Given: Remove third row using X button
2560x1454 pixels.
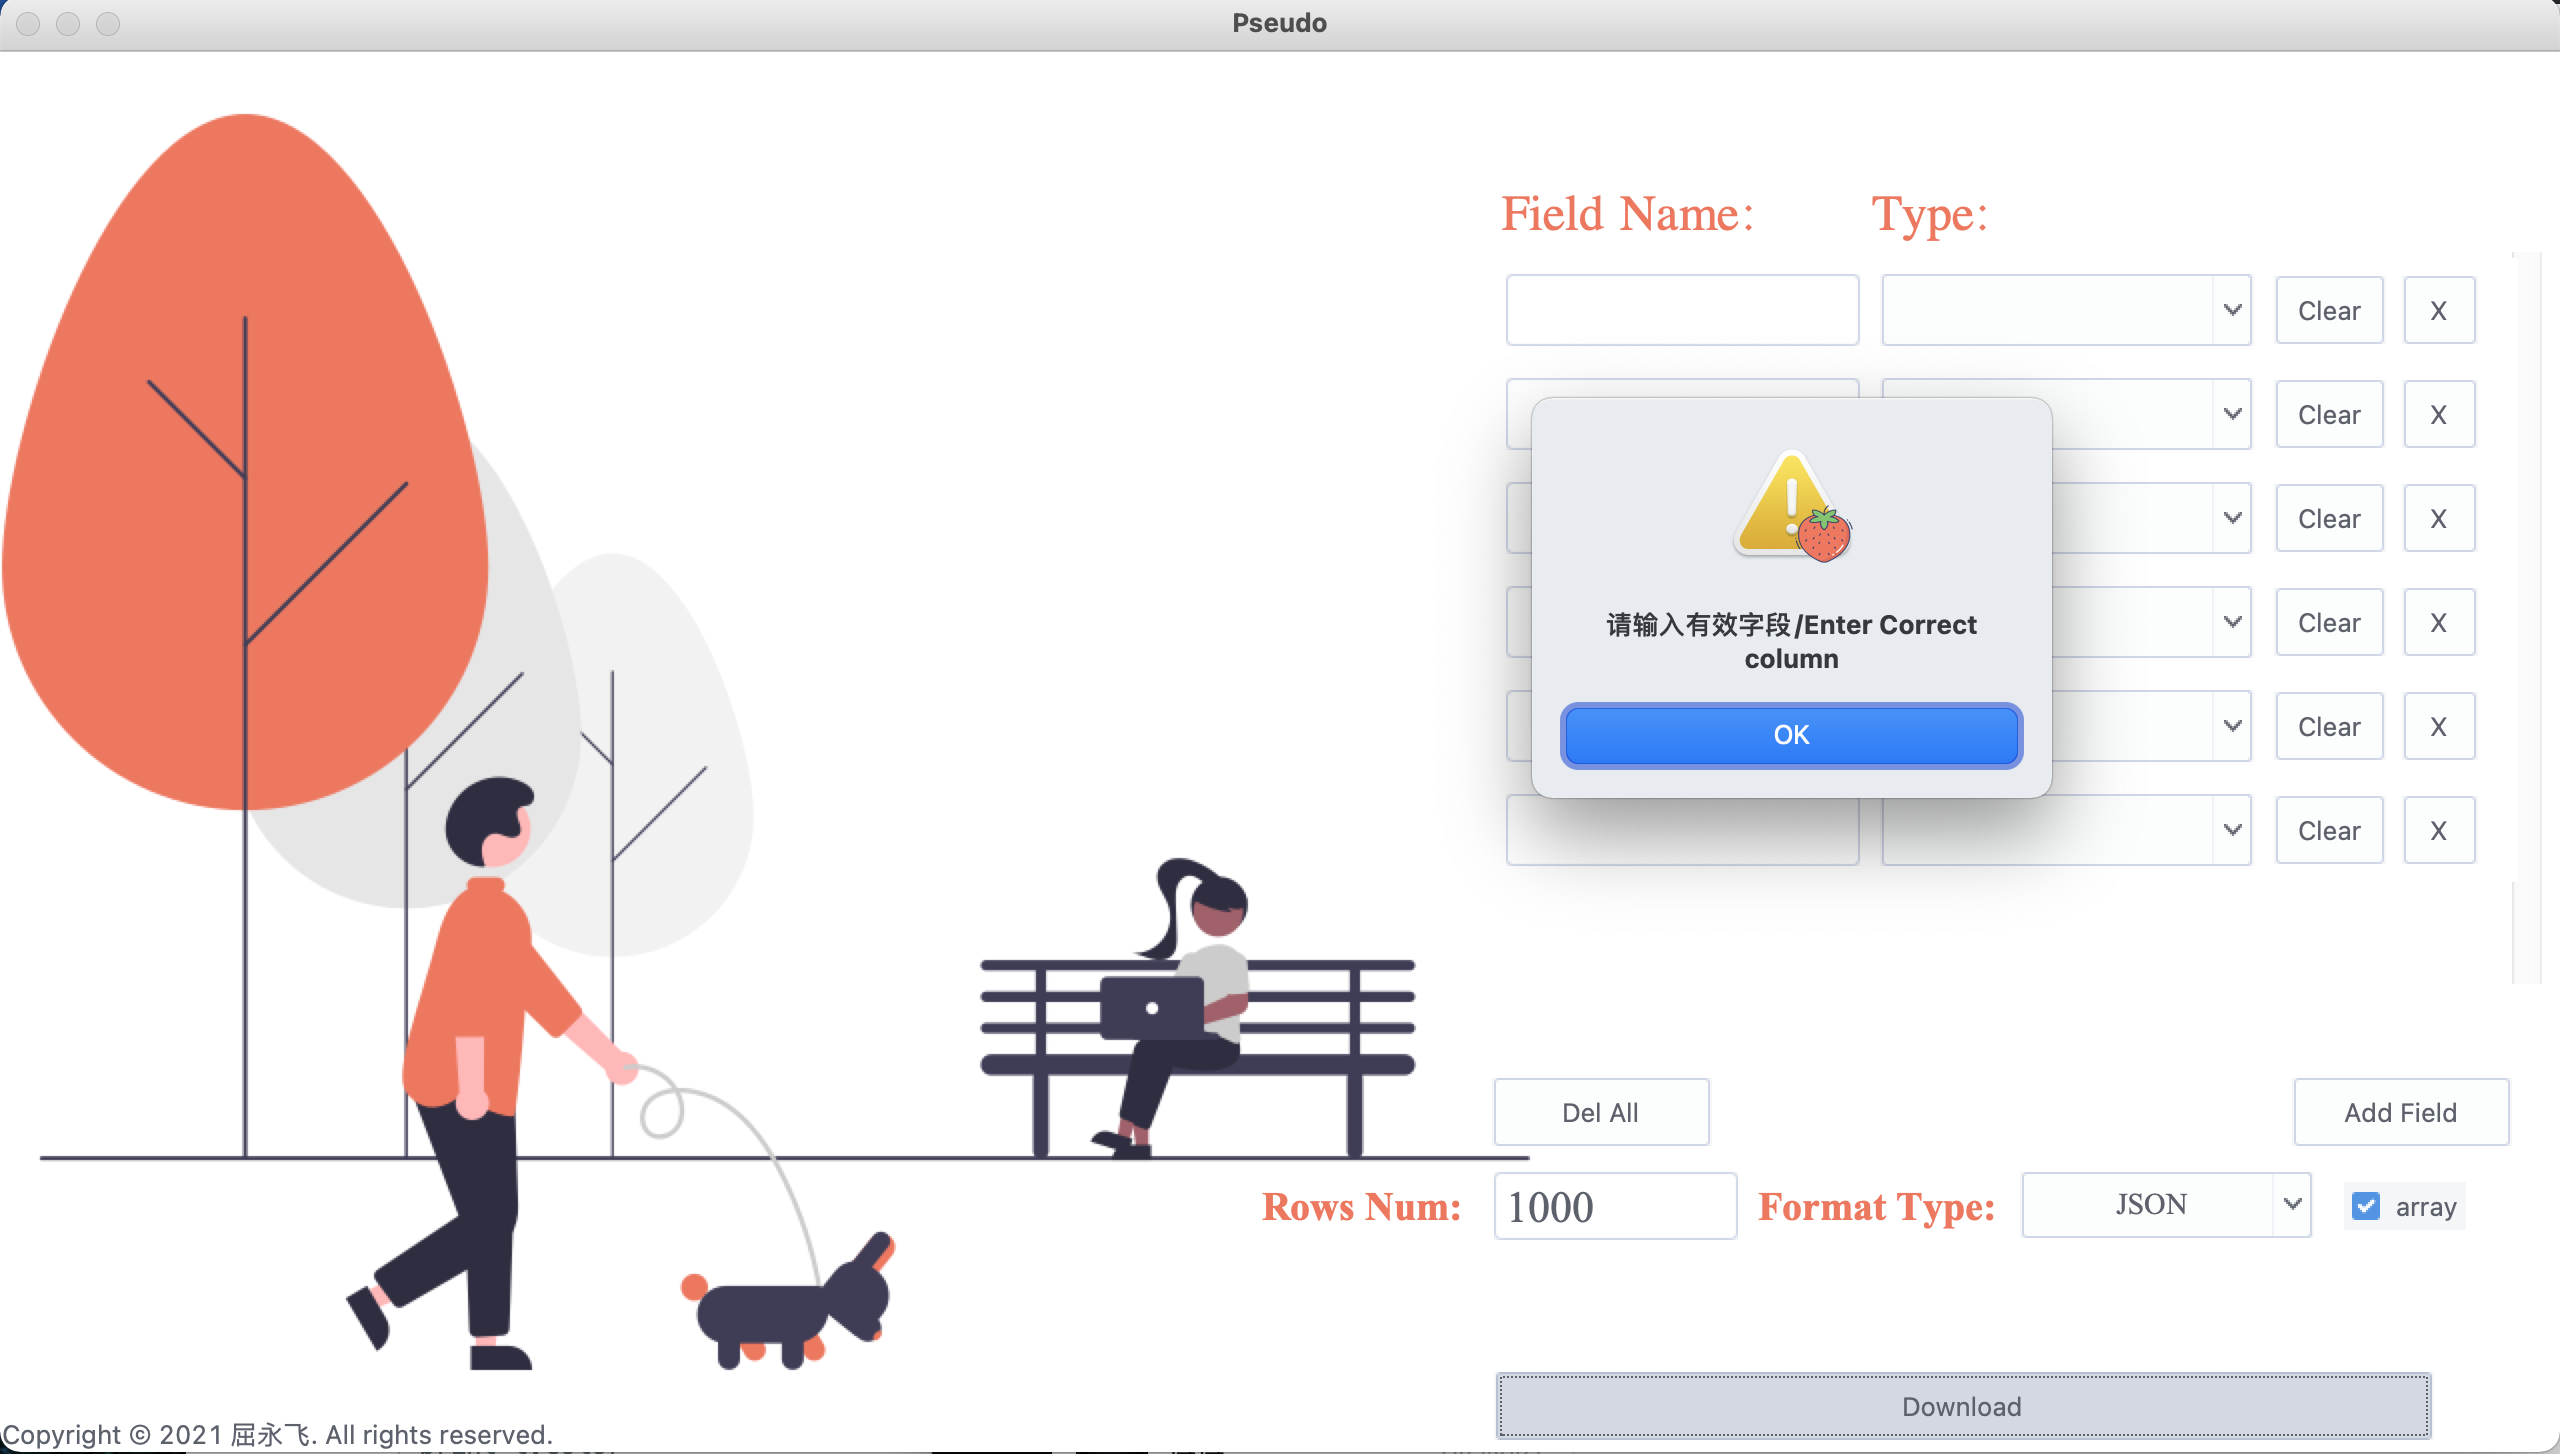Looking at the screenshot, I should (x=2438, y=519).
